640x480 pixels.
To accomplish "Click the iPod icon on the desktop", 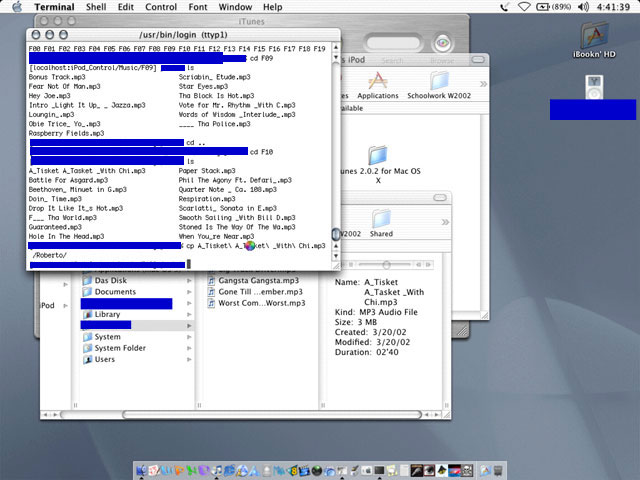I will [593, 85].
